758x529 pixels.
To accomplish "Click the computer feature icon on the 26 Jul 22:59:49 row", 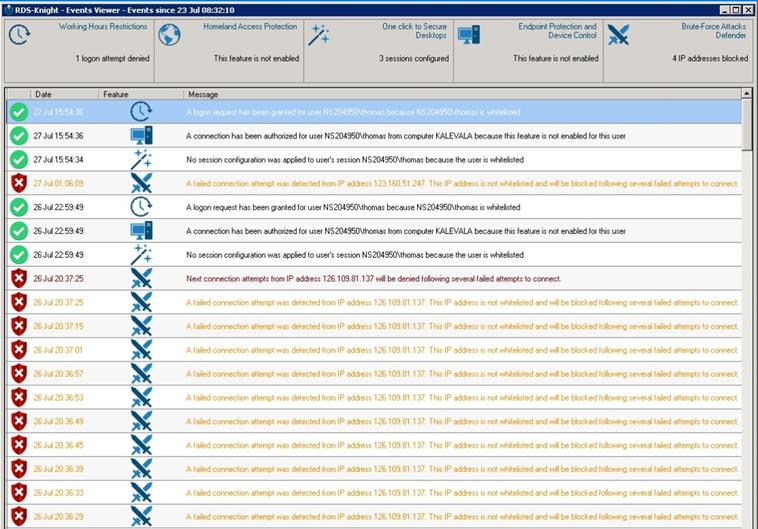I will [141, 231].
